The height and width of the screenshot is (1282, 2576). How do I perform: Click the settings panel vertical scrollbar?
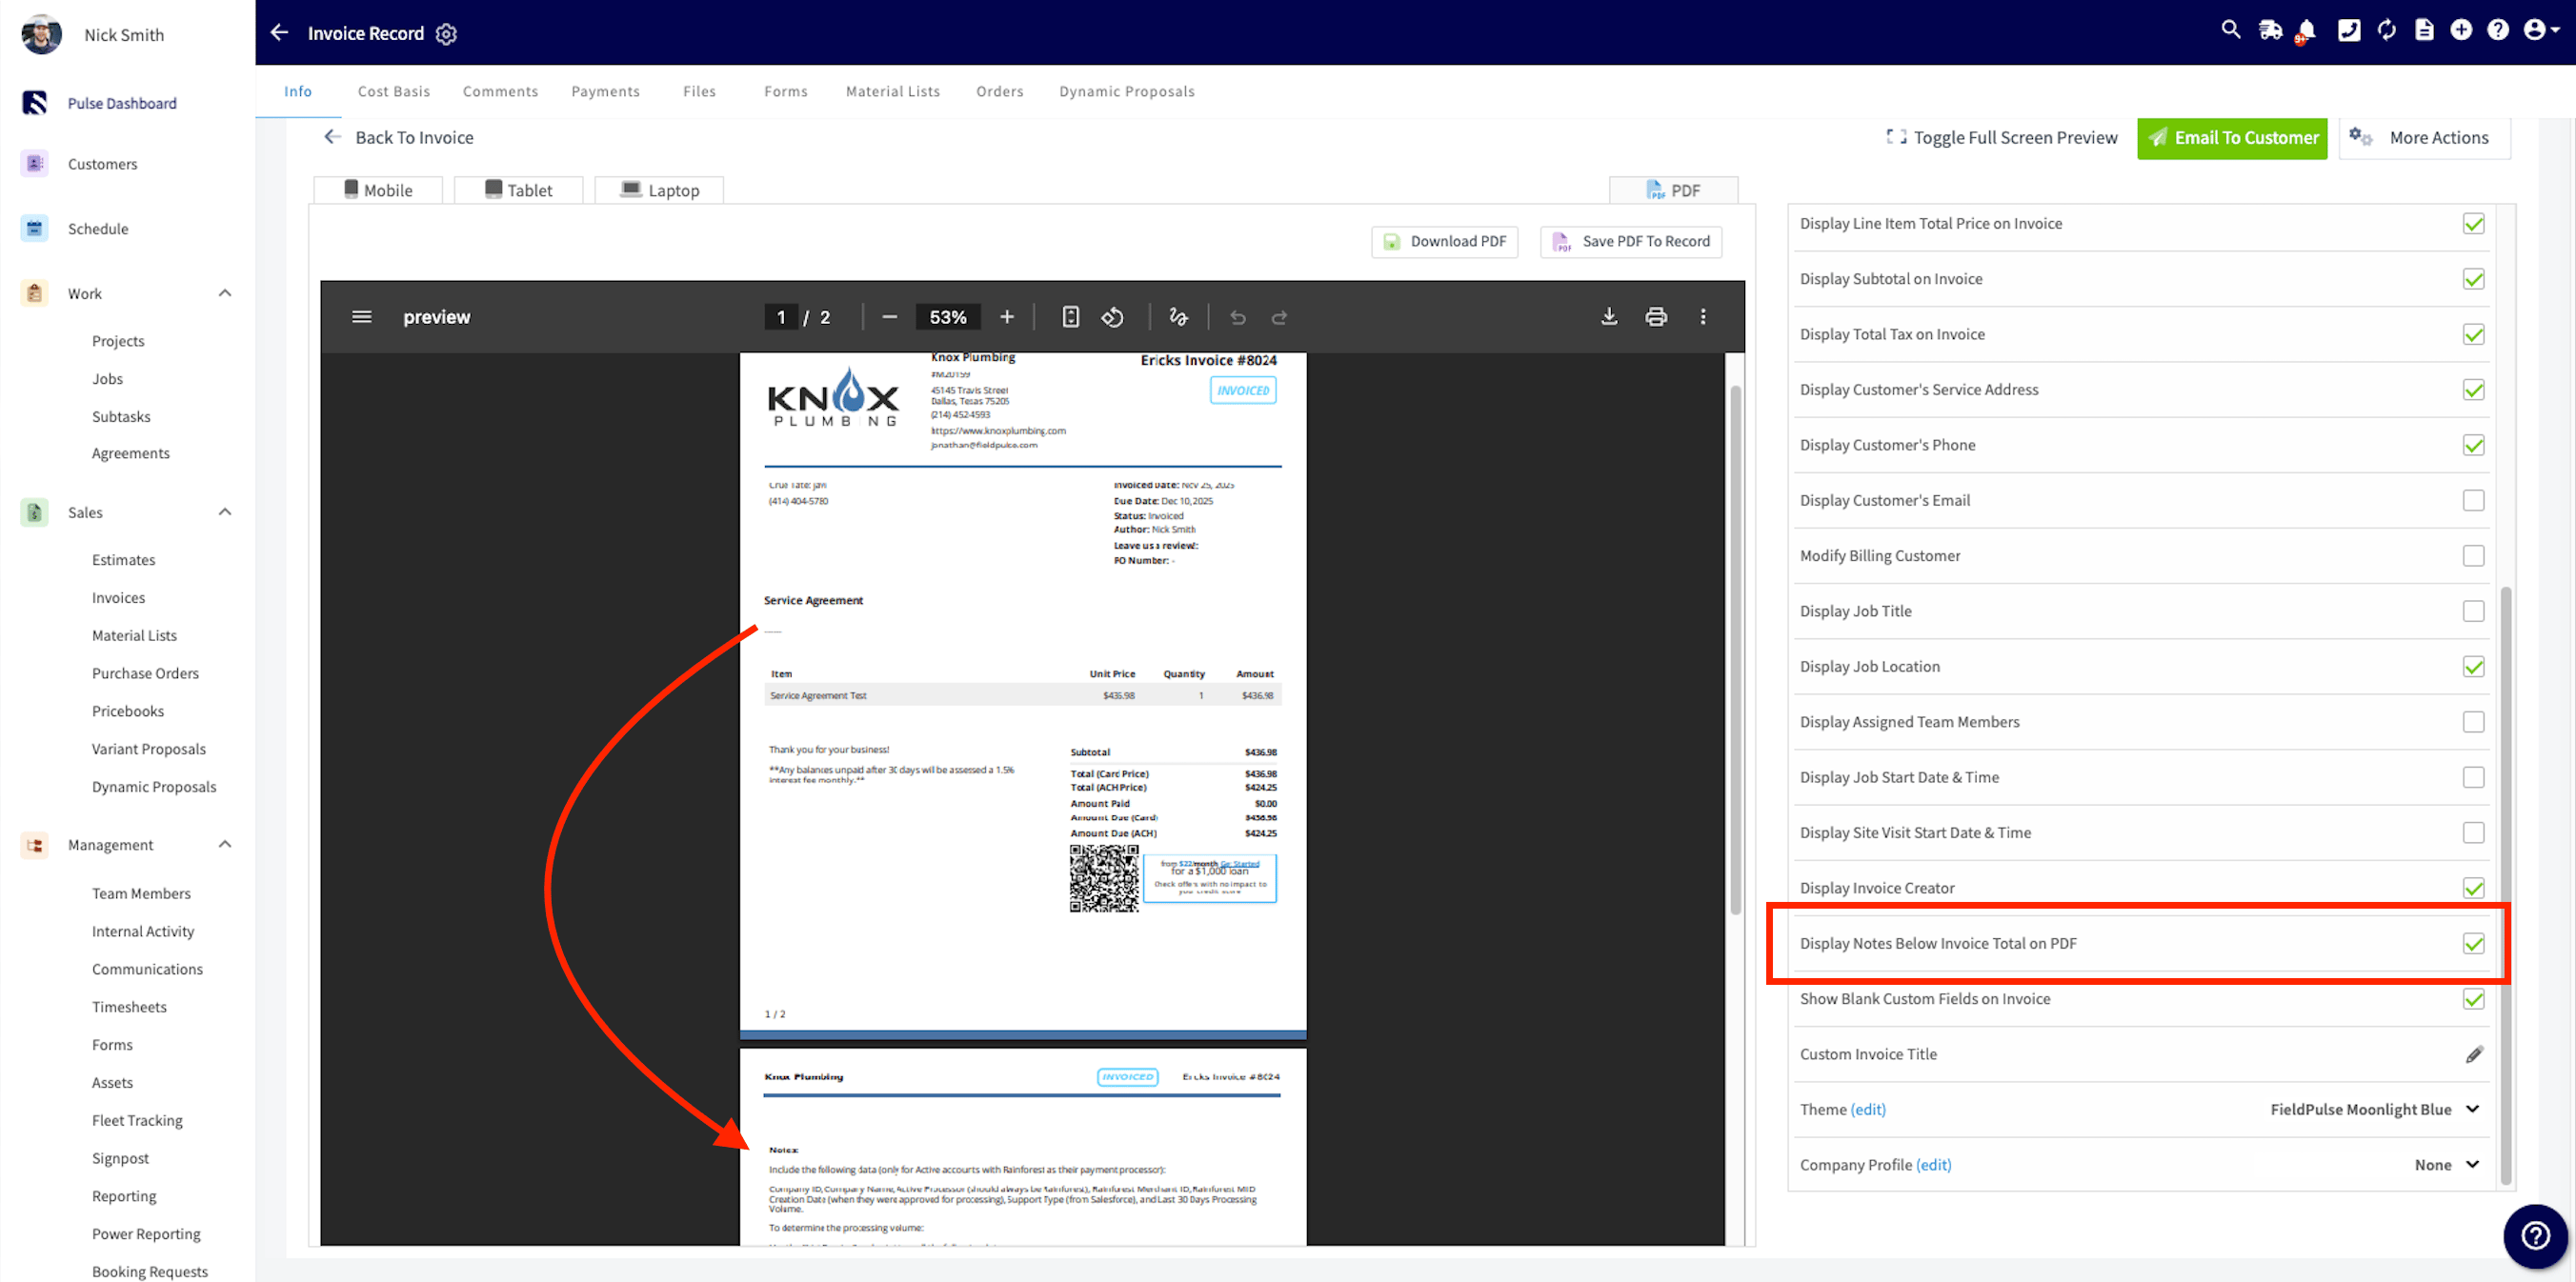pos(2506,885)
